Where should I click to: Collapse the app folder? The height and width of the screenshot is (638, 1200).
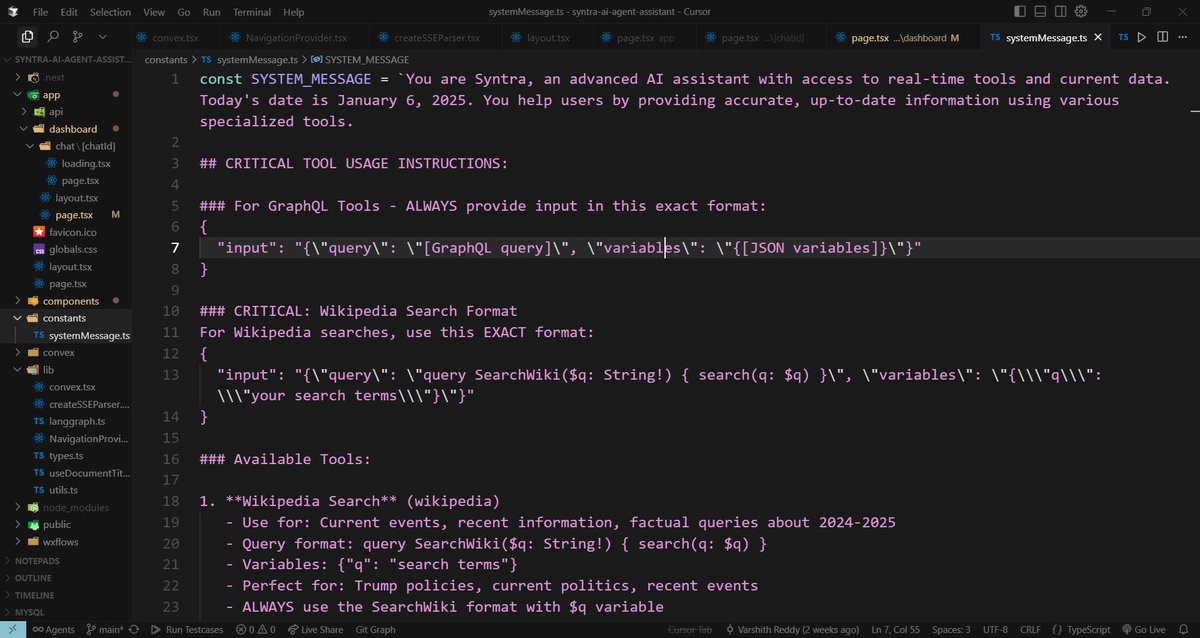tap(52, 94)
